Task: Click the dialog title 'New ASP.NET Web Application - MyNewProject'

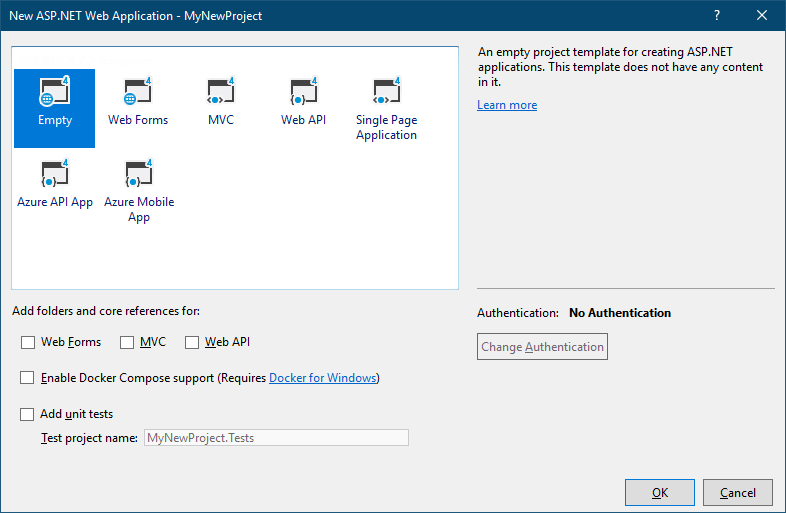Action: [135, 16]
